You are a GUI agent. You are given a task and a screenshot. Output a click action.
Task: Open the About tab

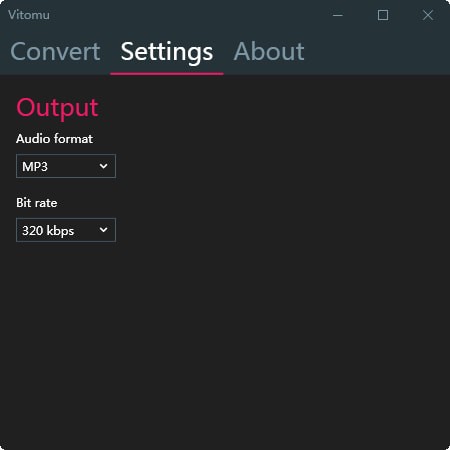pos(269,52)
